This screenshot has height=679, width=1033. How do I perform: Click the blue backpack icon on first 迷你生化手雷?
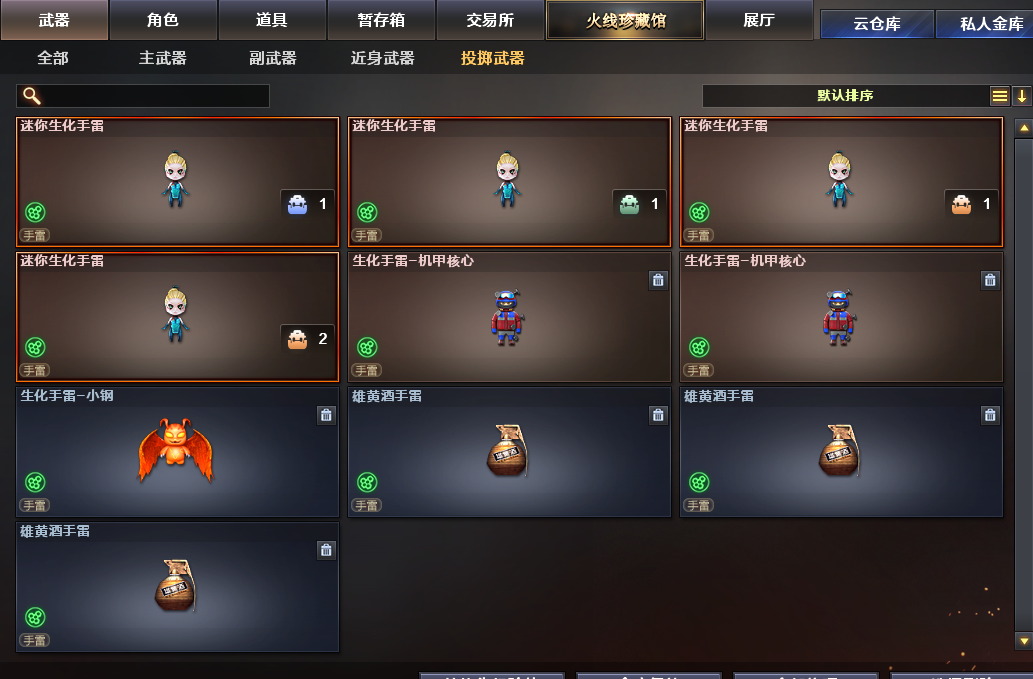click(x=298, y=204)
